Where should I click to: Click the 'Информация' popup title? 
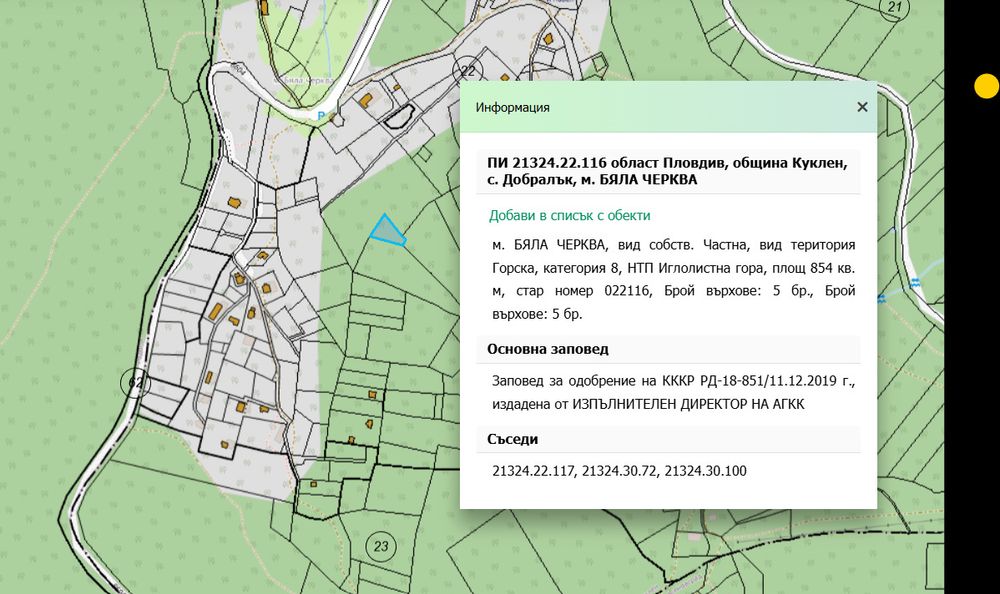coord(513,107)
